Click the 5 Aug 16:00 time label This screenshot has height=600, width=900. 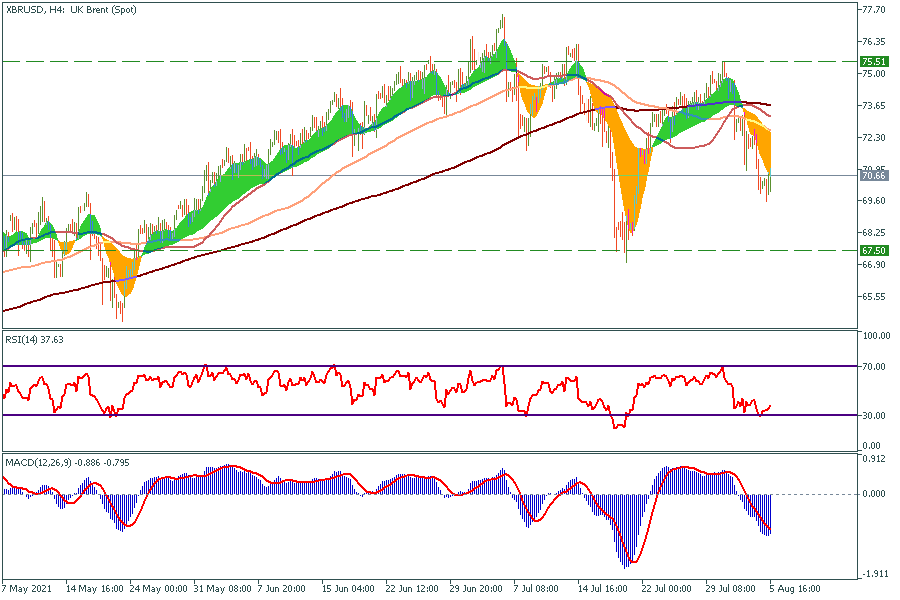tap(795, 589)
